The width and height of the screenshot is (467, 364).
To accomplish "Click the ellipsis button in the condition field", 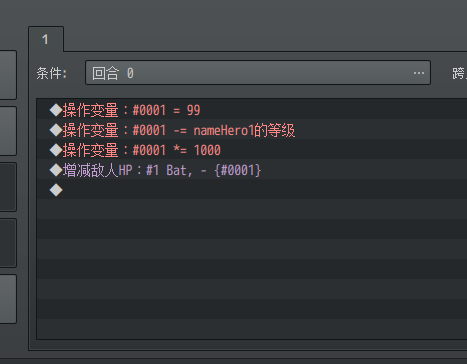I will [x=419, y=73].
